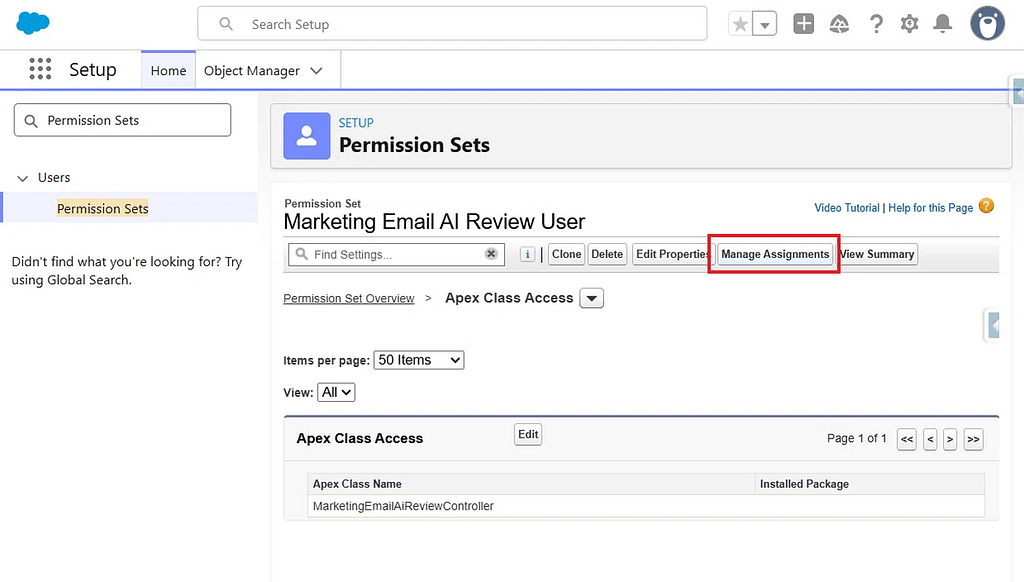Open the help question mark icon
This screenshot has height=582, width=1024.
tap(876, 25)
